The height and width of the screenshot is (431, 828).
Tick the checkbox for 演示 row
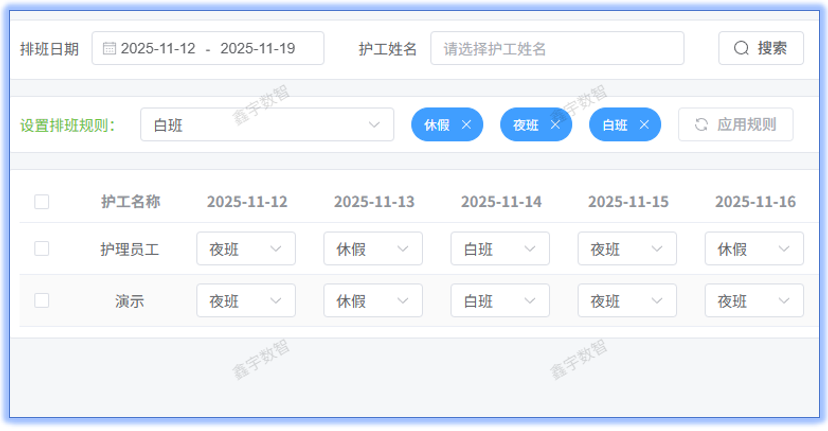click(42, 300)
